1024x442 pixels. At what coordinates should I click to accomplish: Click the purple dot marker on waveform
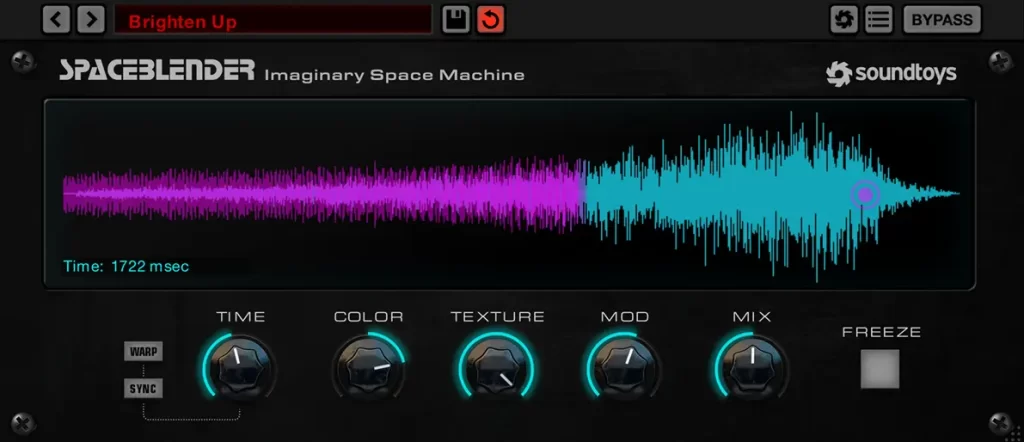point(865,195)
